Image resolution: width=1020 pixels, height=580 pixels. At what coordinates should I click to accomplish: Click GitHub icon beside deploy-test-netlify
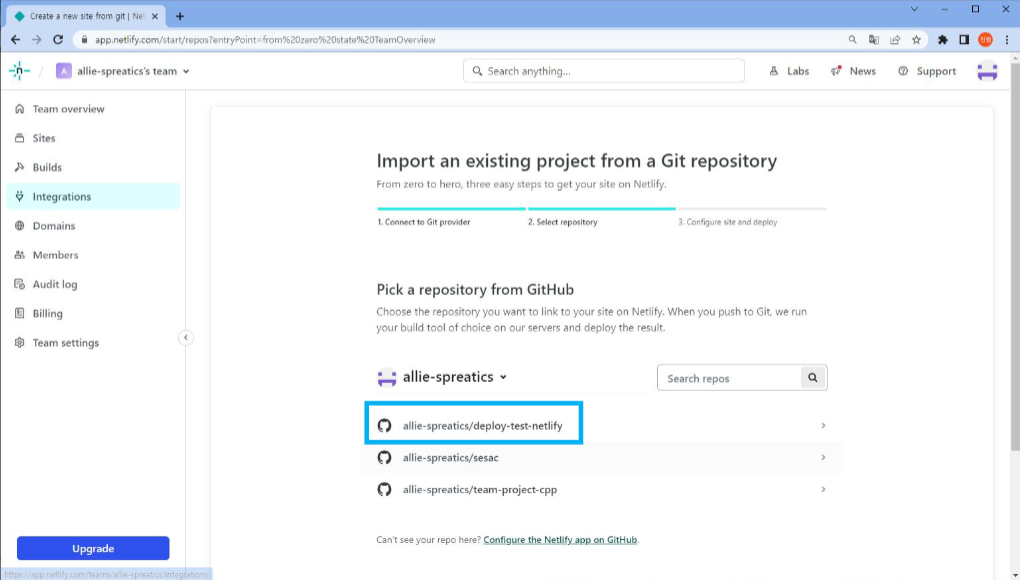pyautogui.click(x=384, y=425)
